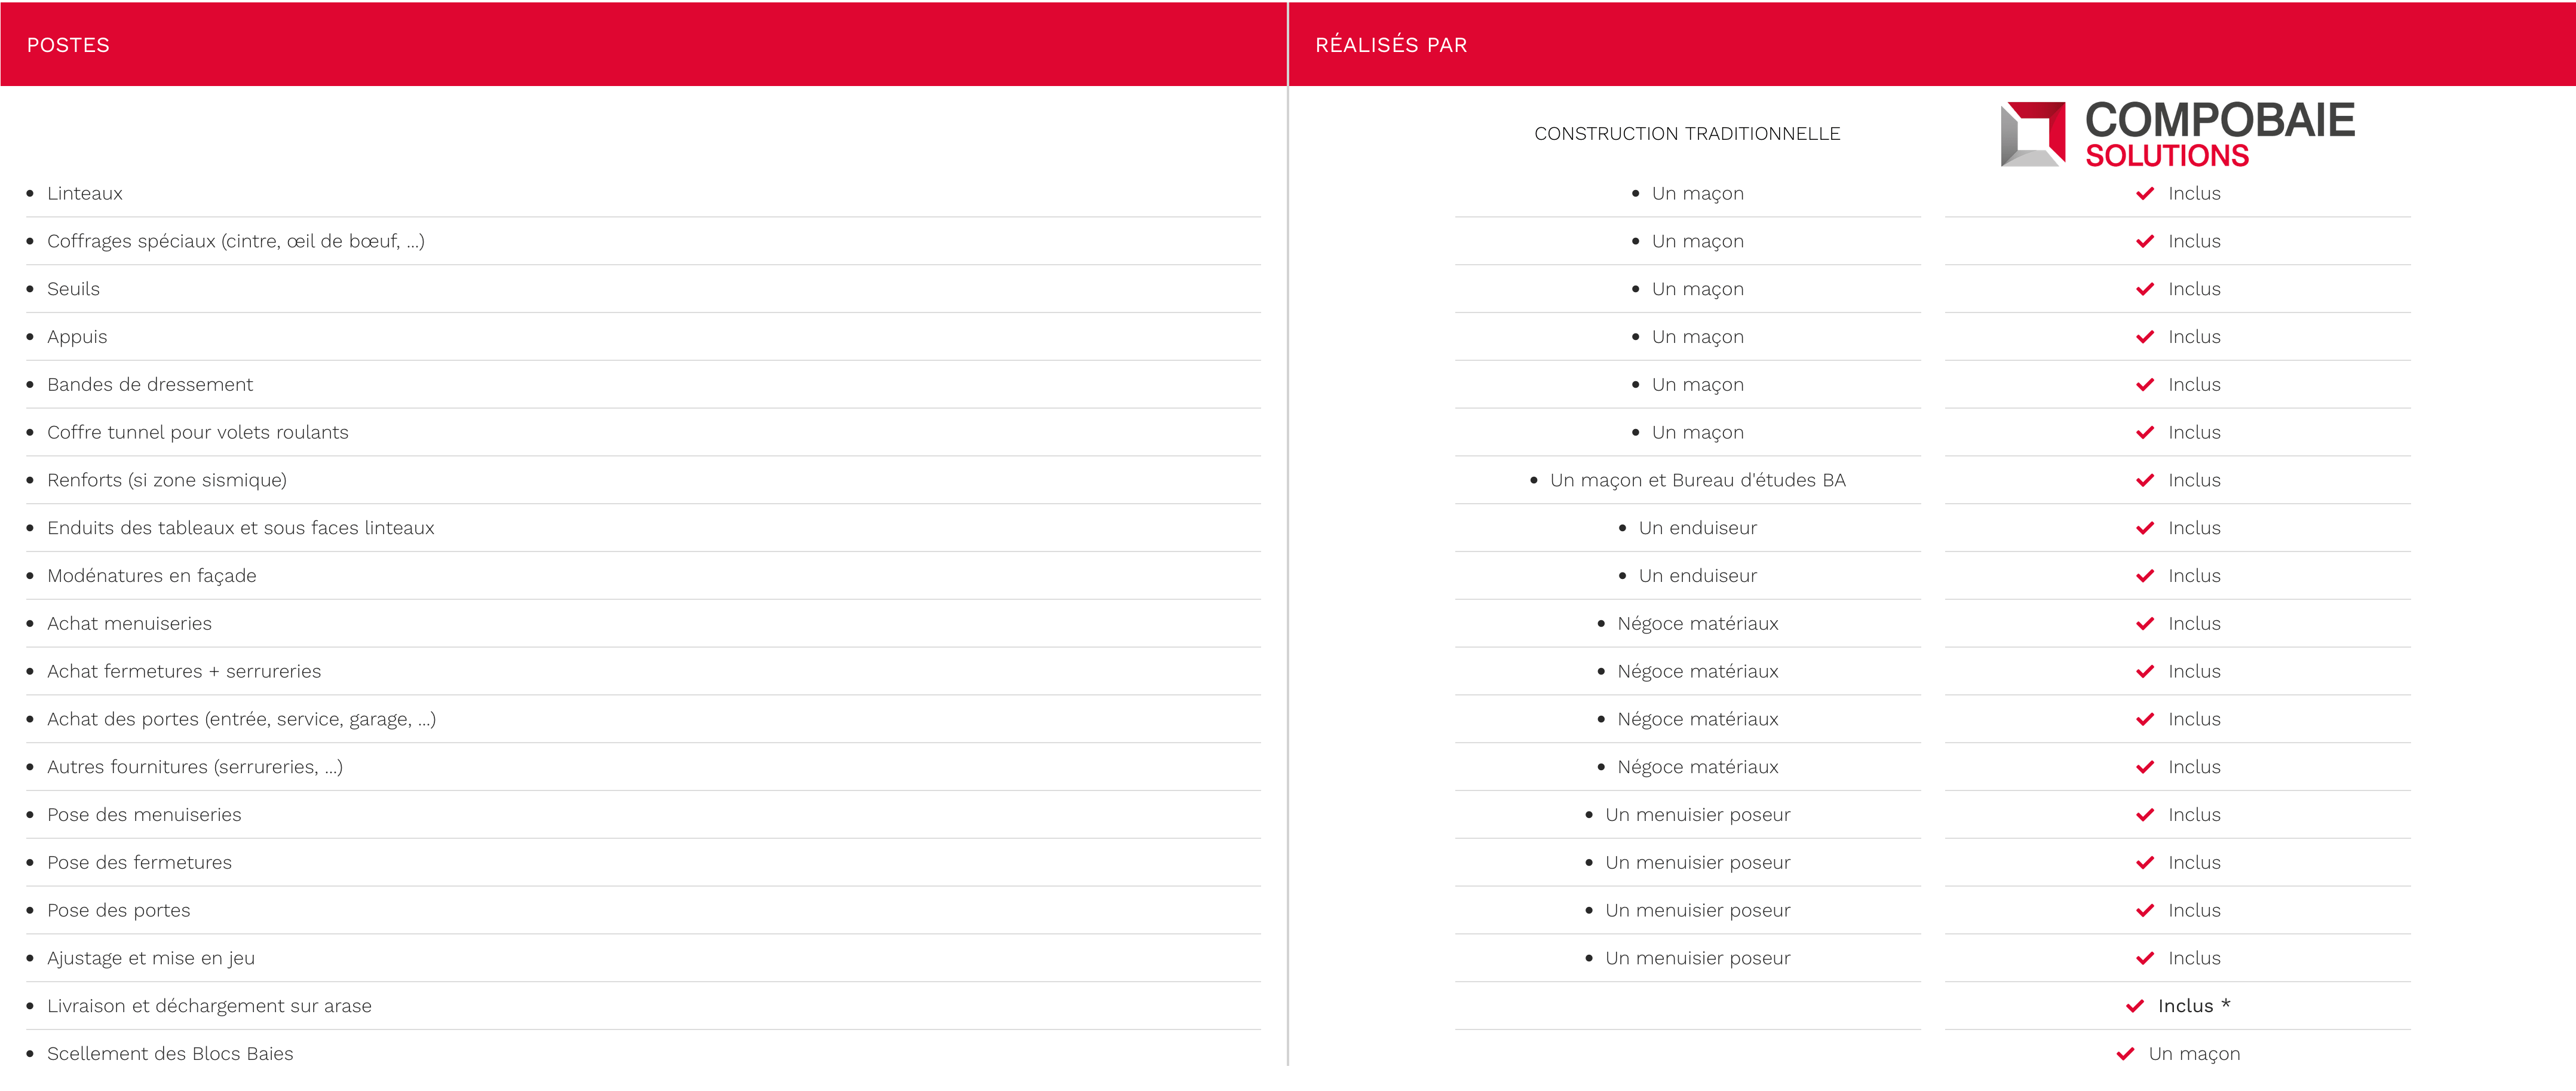Click Un maçon et Bureau d'études BA
Screen dimensions: 2576x1091
(x=1698, y=481)
